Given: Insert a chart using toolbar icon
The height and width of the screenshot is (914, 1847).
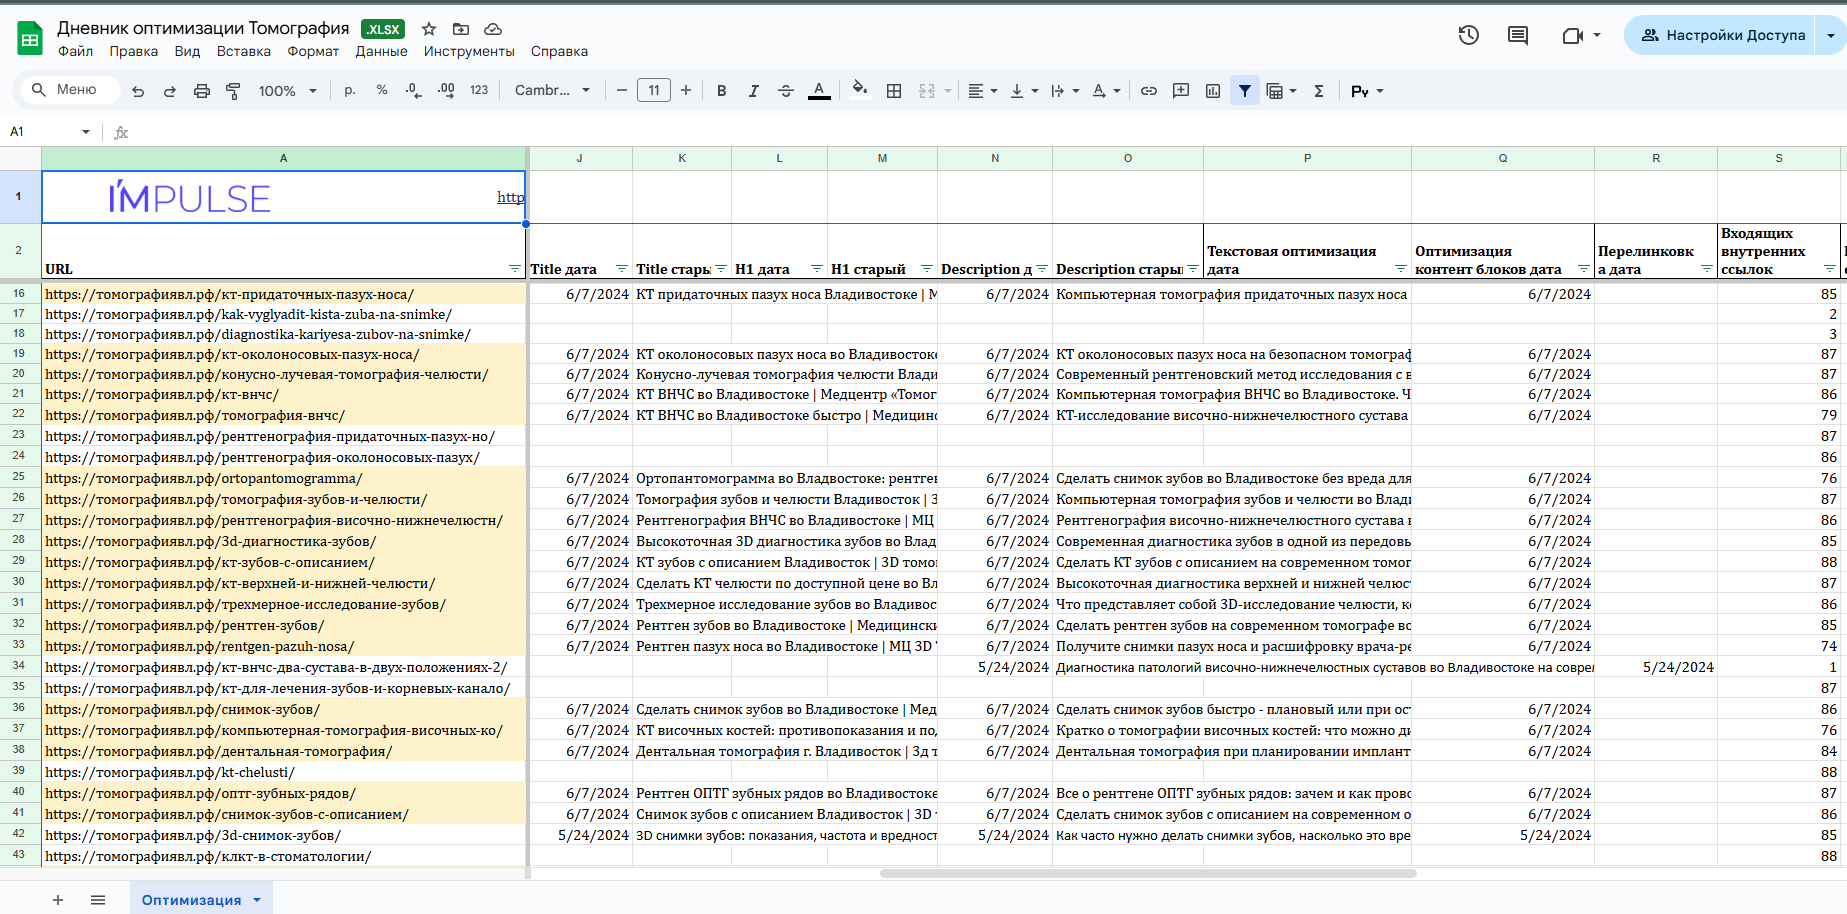Looking at the screenshot, I should point(1213,91).
